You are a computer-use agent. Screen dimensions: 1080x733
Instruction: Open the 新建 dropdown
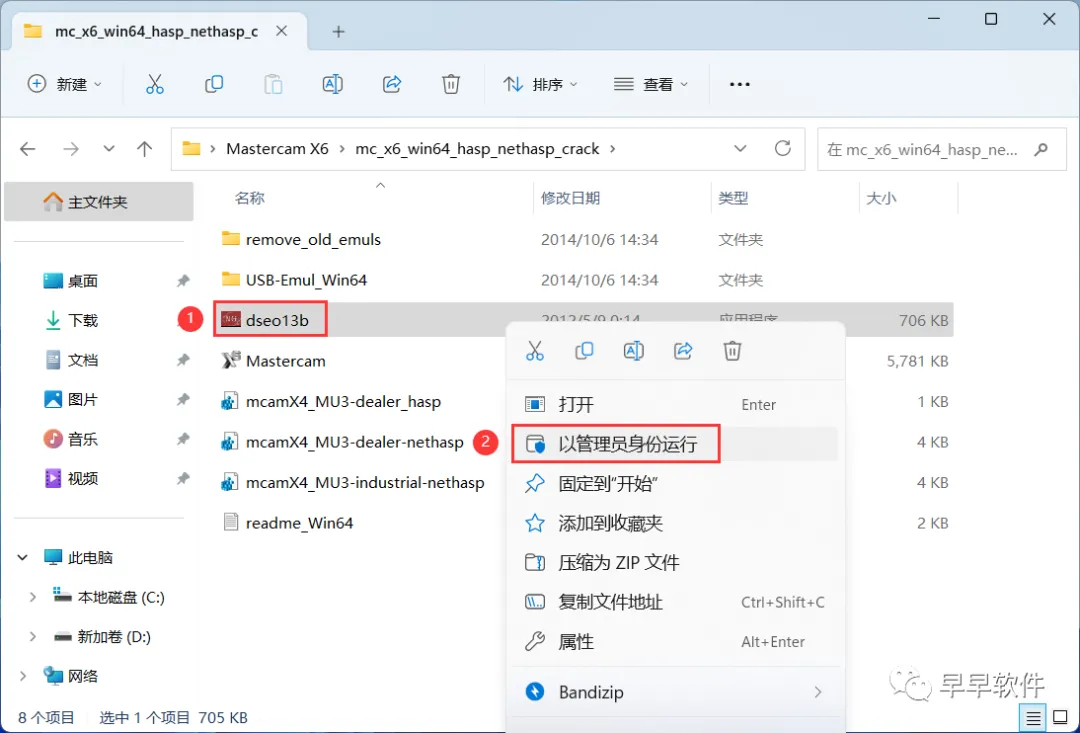coord(64,84)
